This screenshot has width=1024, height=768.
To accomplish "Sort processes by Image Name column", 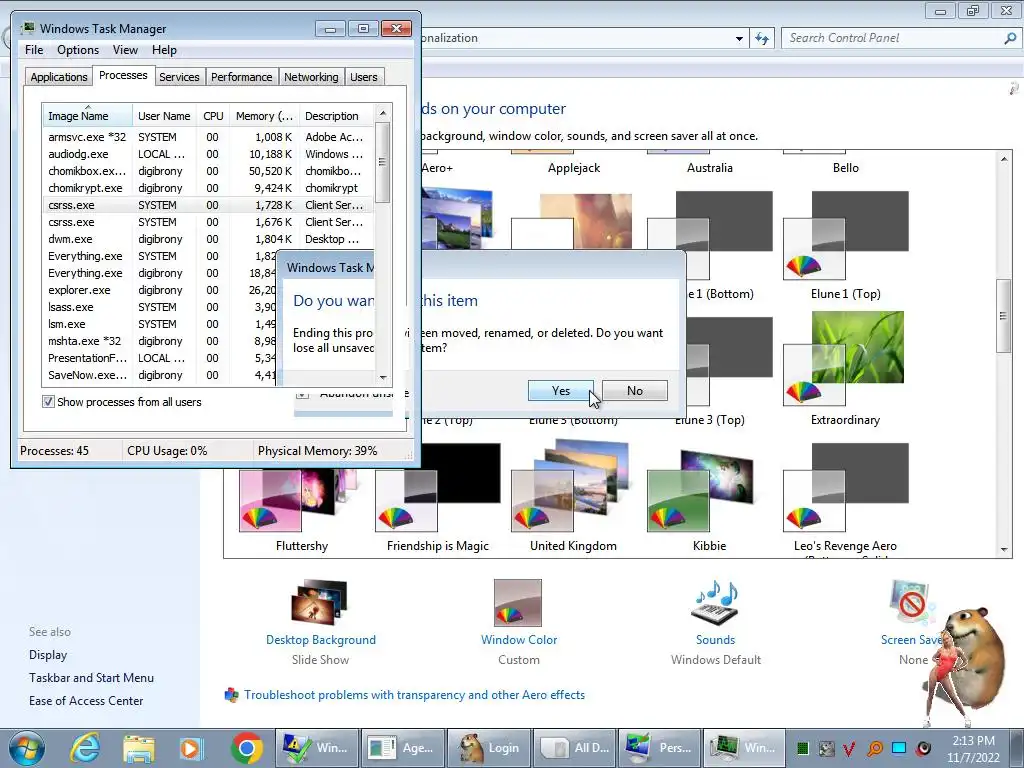I will click(88, 115).
